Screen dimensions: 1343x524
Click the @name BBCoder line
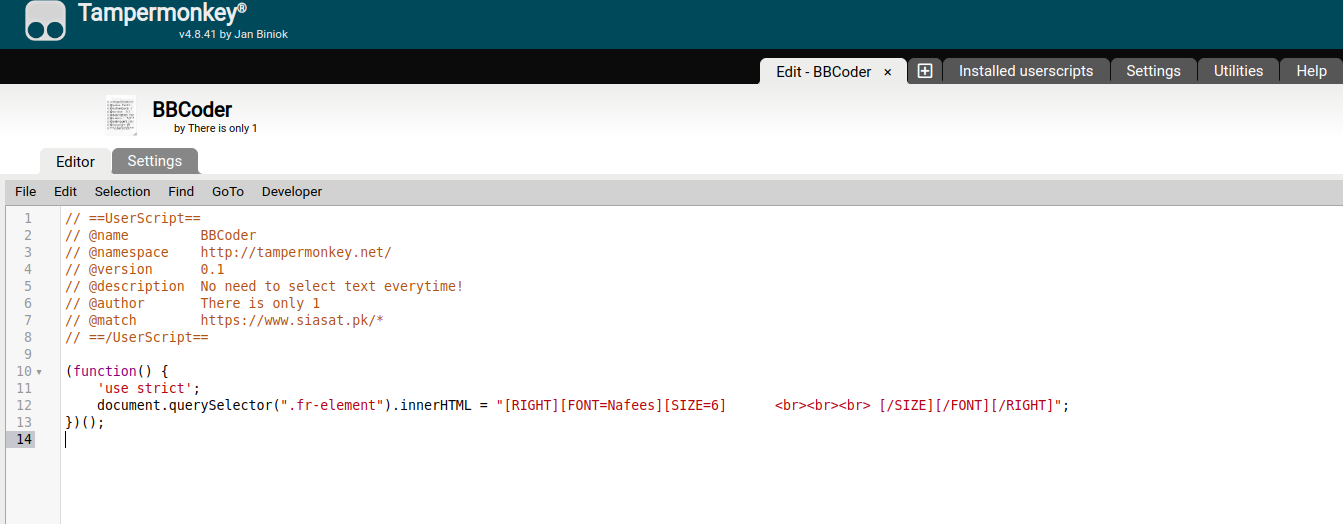(x=161, y=235)
